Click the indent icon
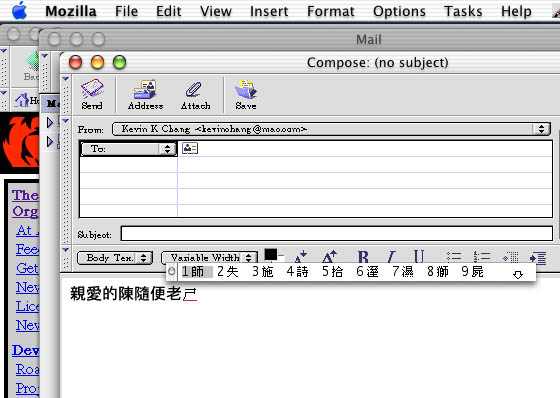The image size is (560, 398). pyautogui.click(x=538, y=257)
